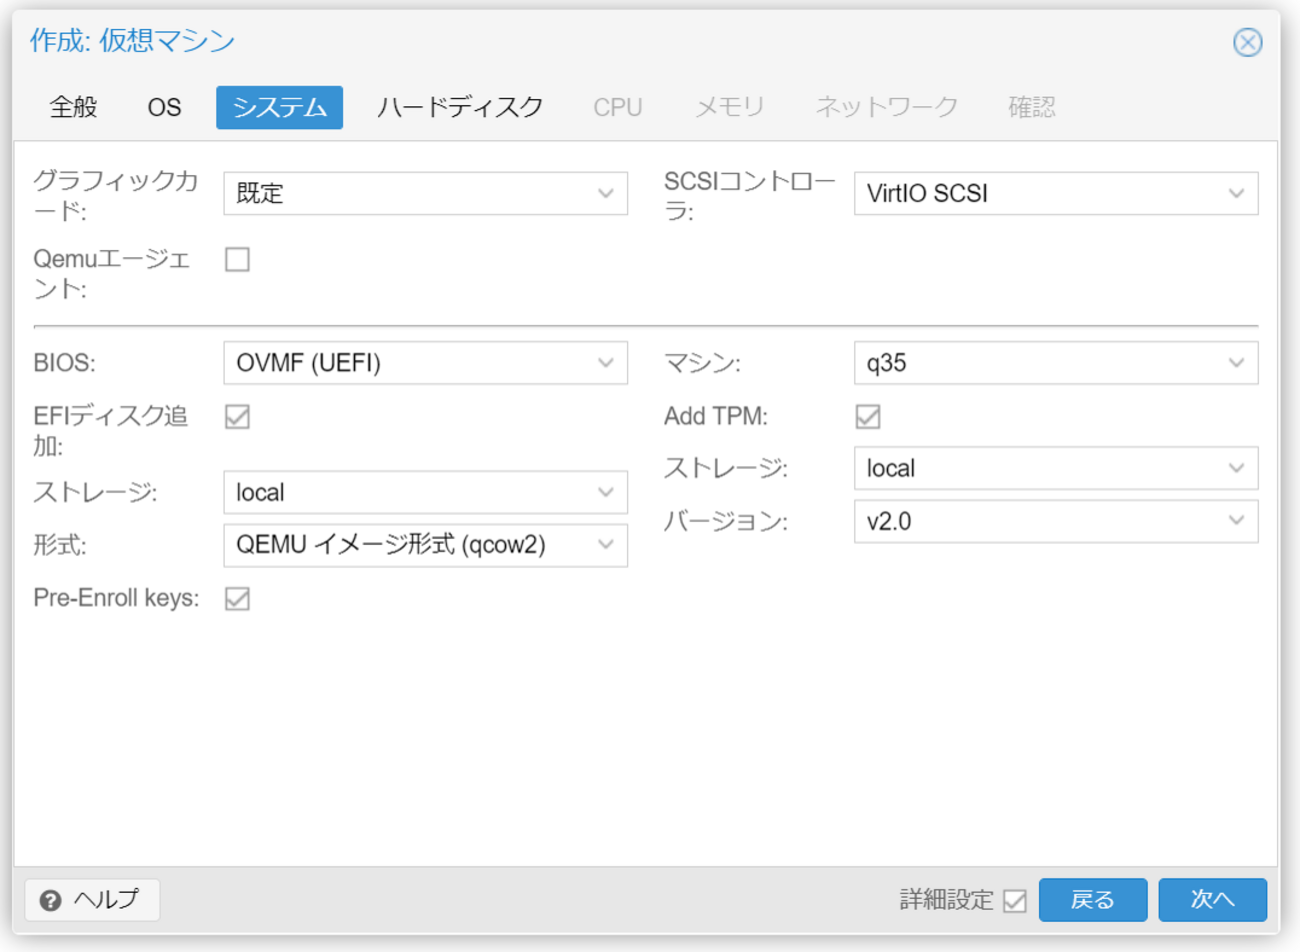Screen dimensions: 1300x952
Task: Switch to the 全般 tab
Action: point(73,107)
